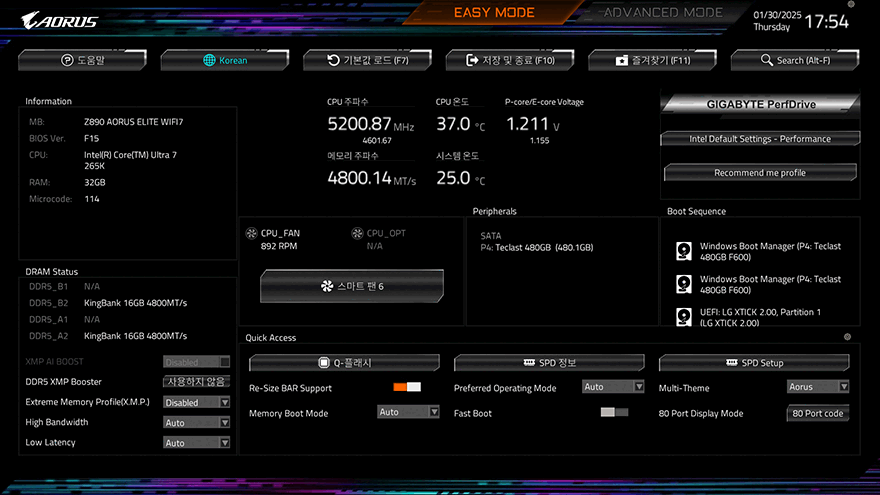The image size is (880, 495).
Task: Click DDR5_B2 KingBank 16GB 4800MT/s row
Action: point(108,303)
